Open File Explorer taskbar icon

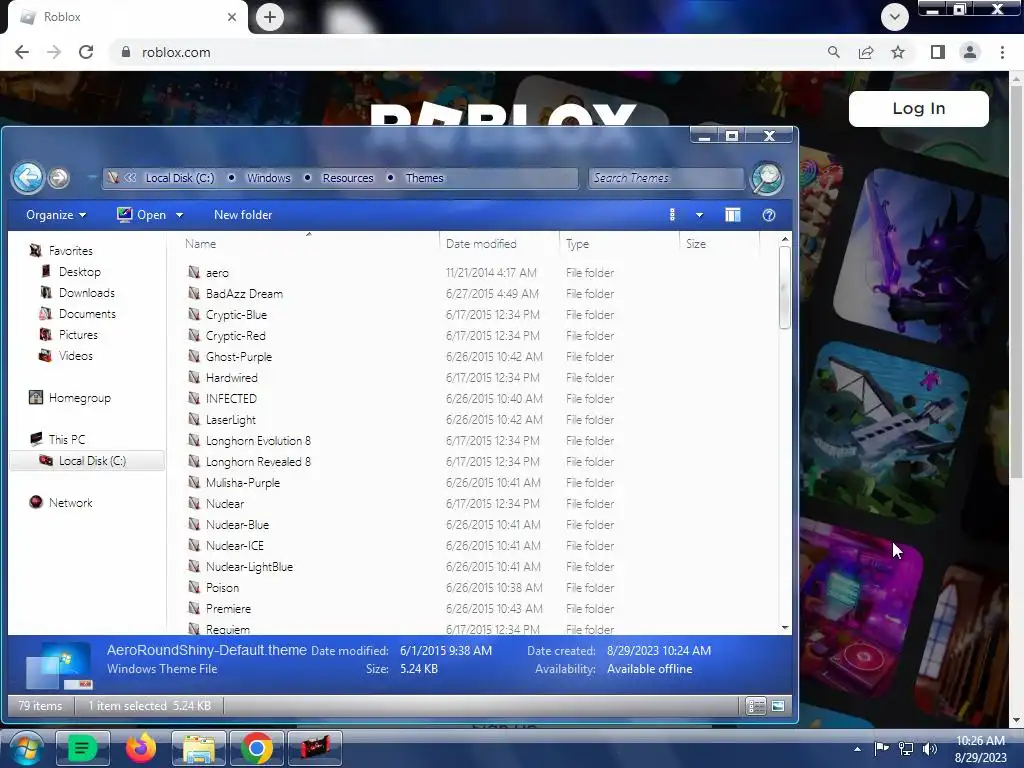(199, 748)
